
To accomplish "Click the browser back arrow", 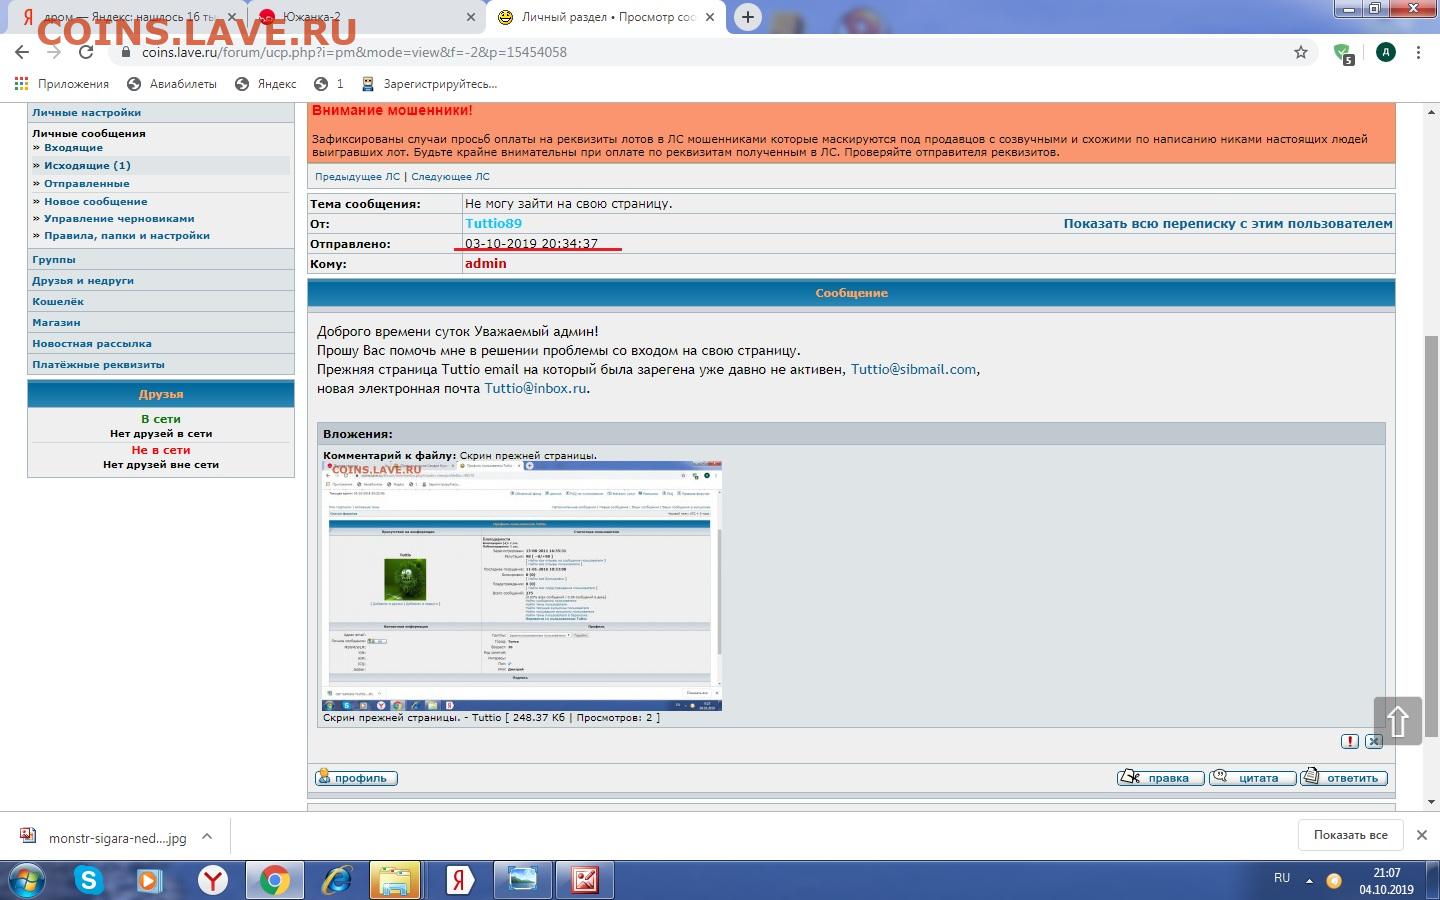I will point(22,52).
